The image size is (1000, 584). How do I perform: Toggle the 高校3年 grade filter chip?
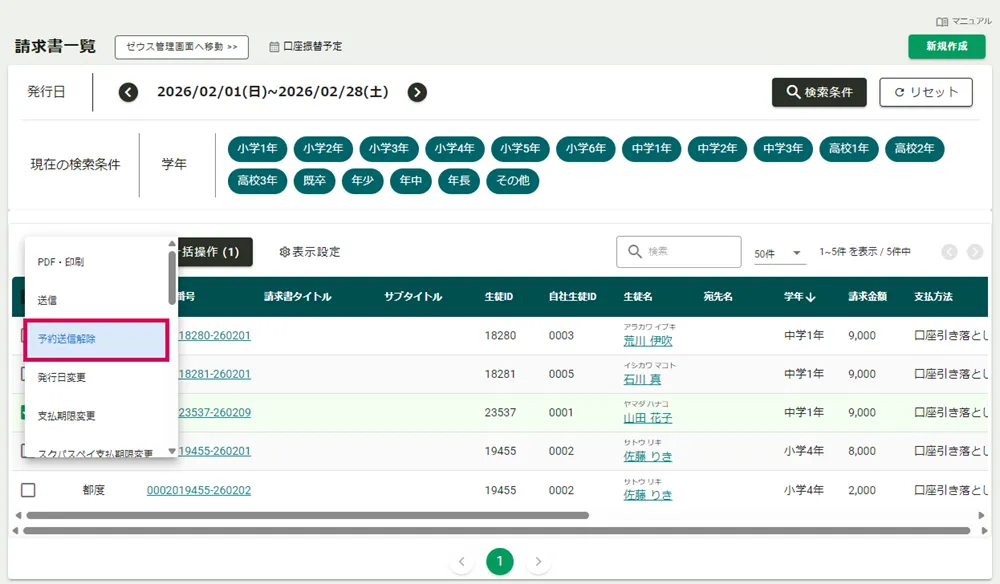(x=258, y=181)
